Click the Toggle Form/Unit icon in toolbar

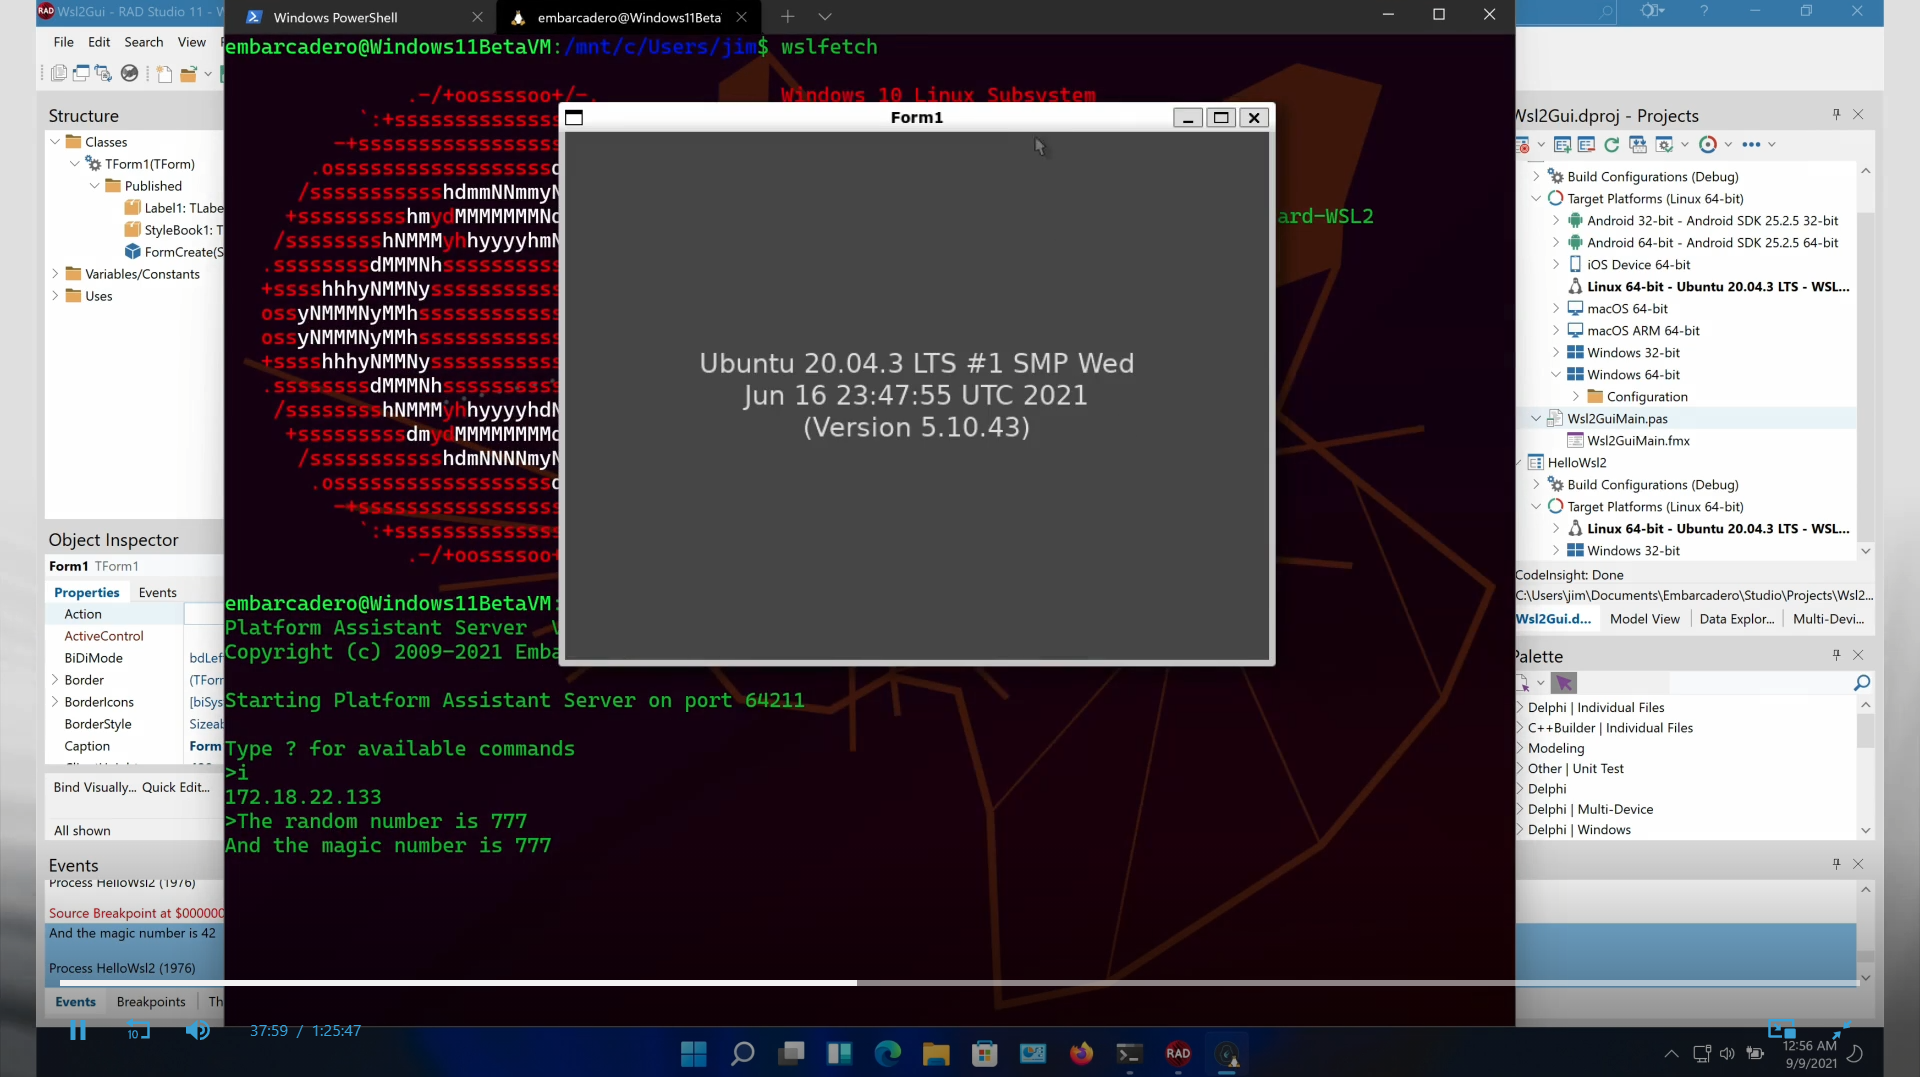pos(103,73)
